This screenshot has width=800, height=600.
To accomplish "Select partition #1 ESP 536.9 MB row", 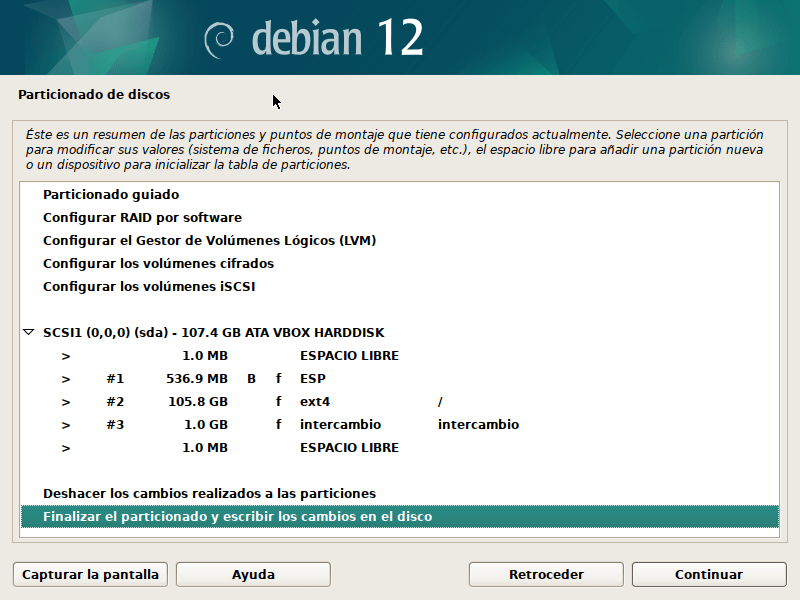I will click(399, 379).
